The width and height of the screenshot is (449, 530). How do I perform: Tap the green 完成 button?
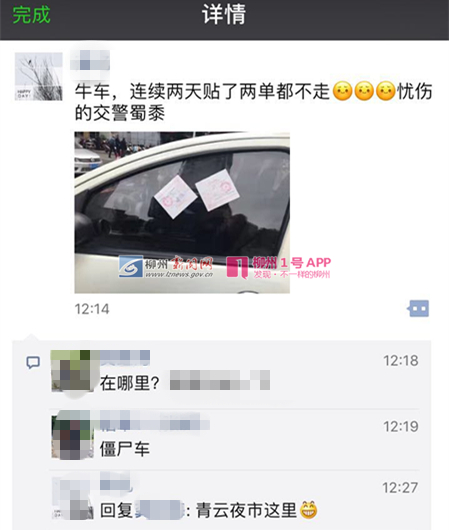point(31,15)
